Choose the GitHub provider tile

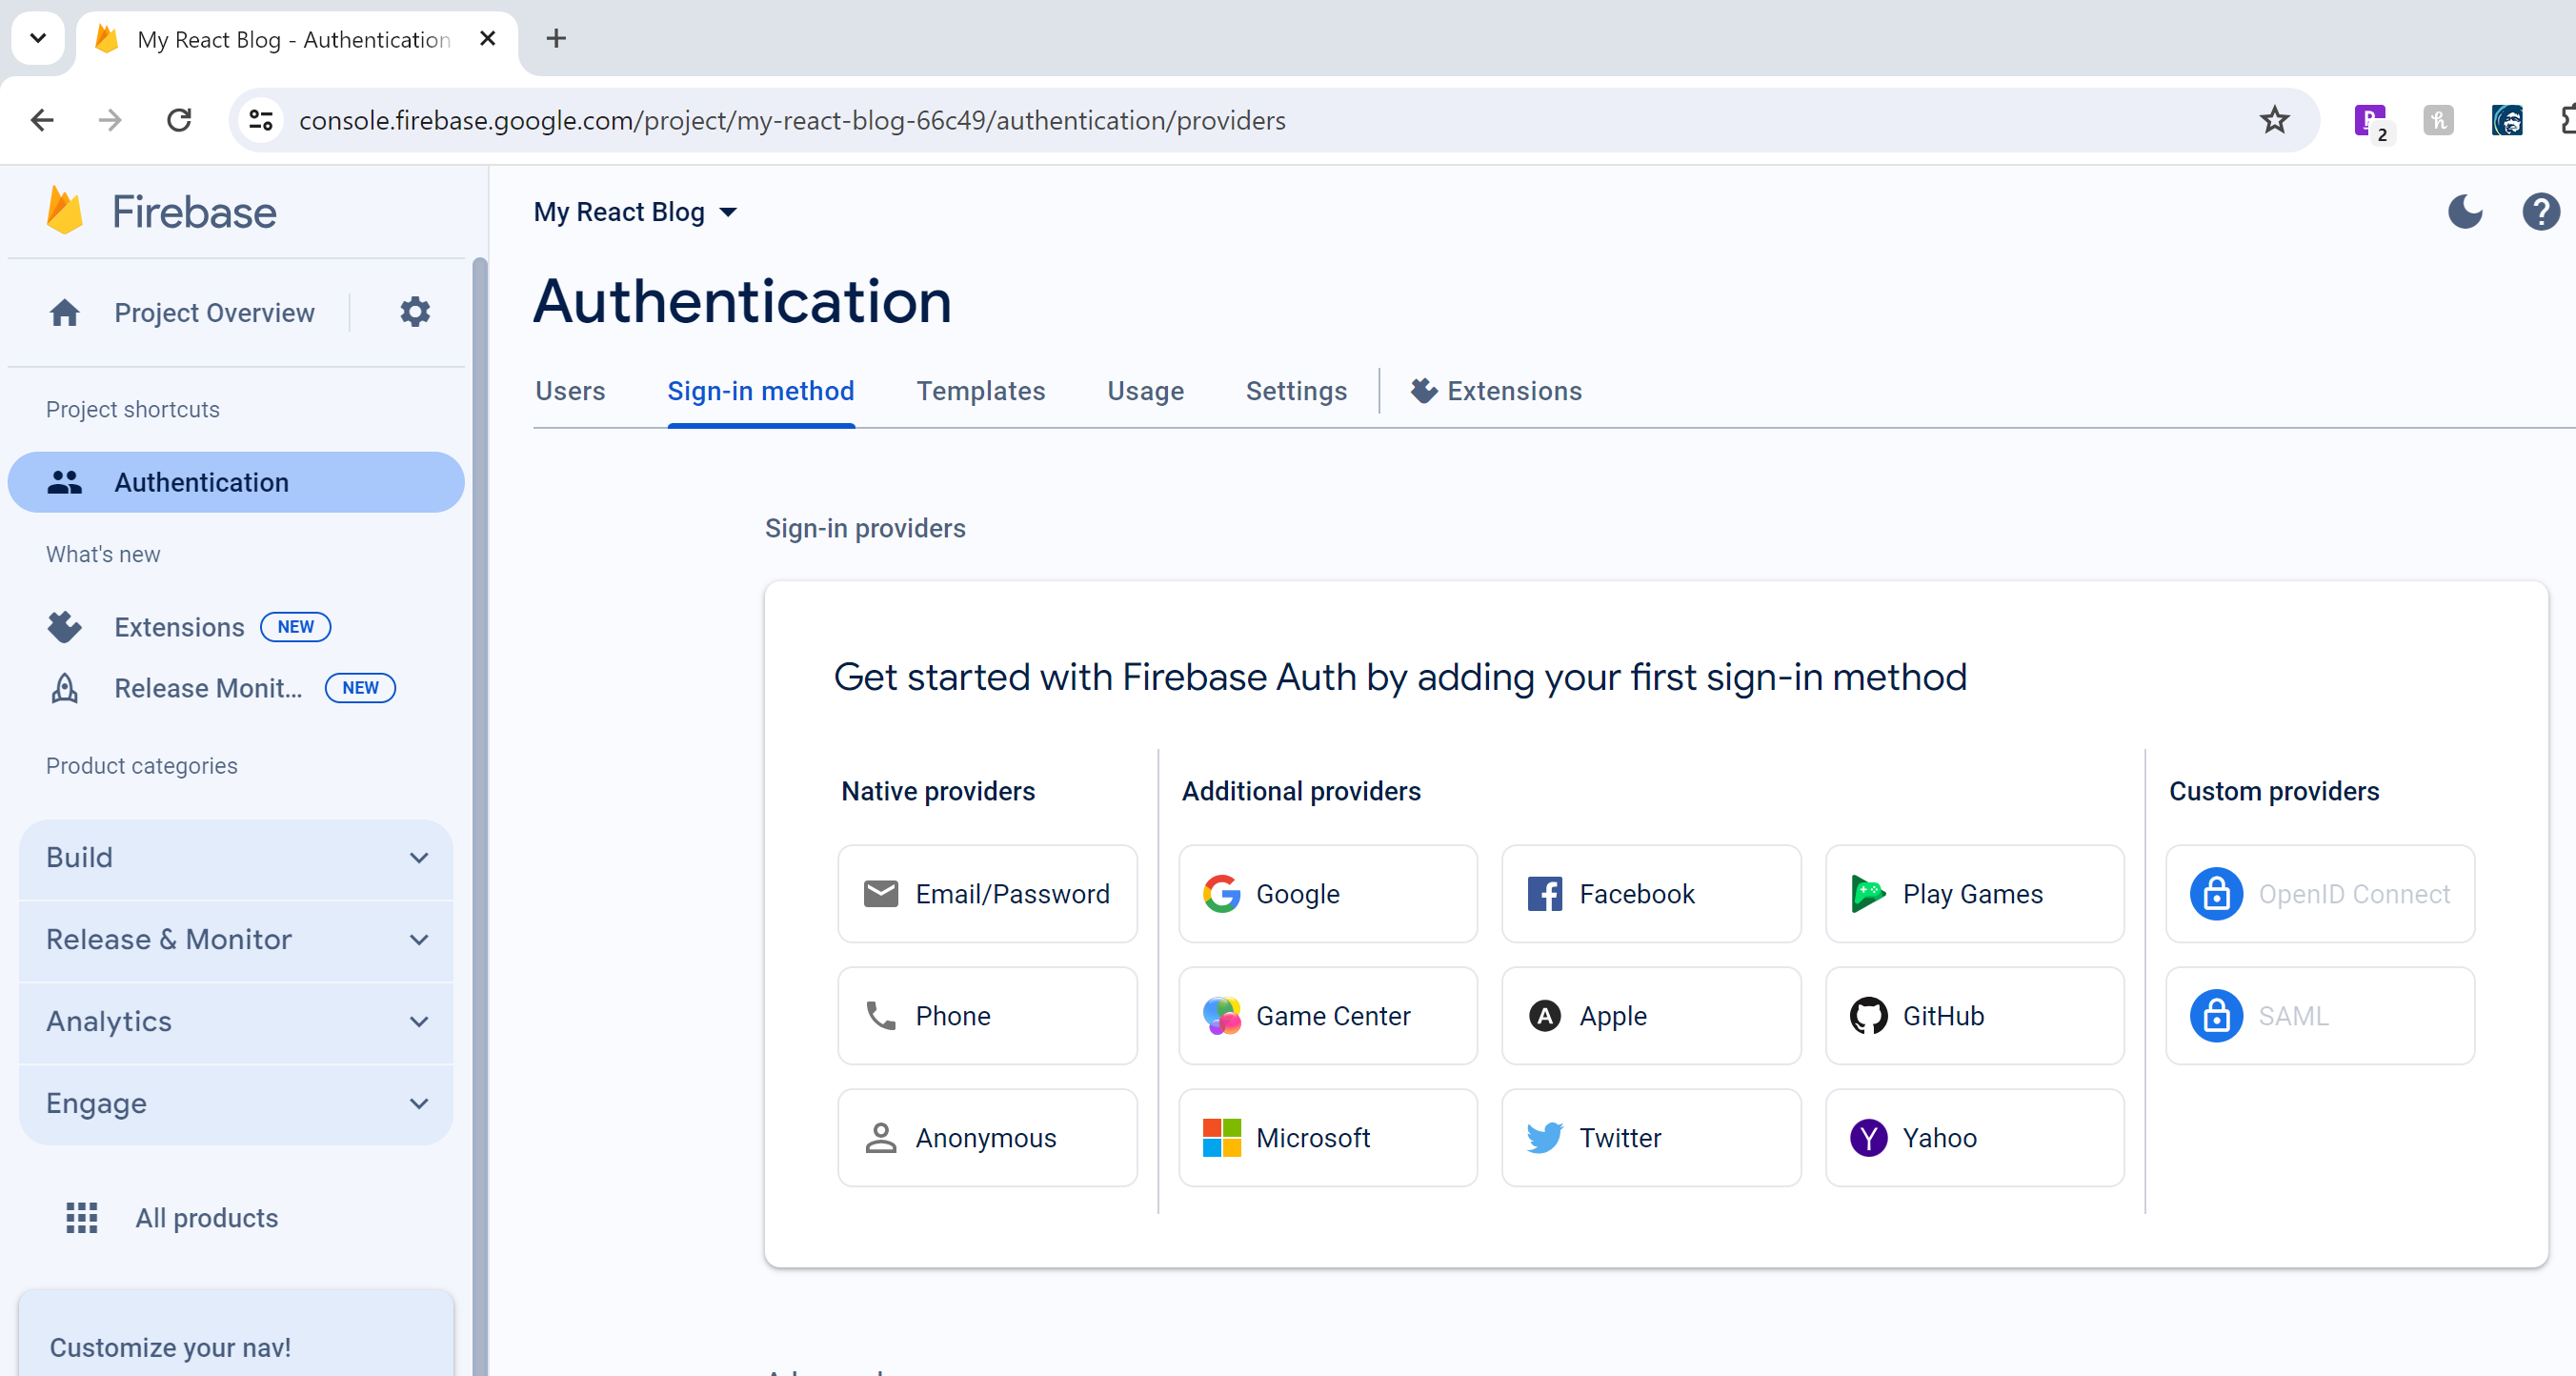click(1973, 1015)
